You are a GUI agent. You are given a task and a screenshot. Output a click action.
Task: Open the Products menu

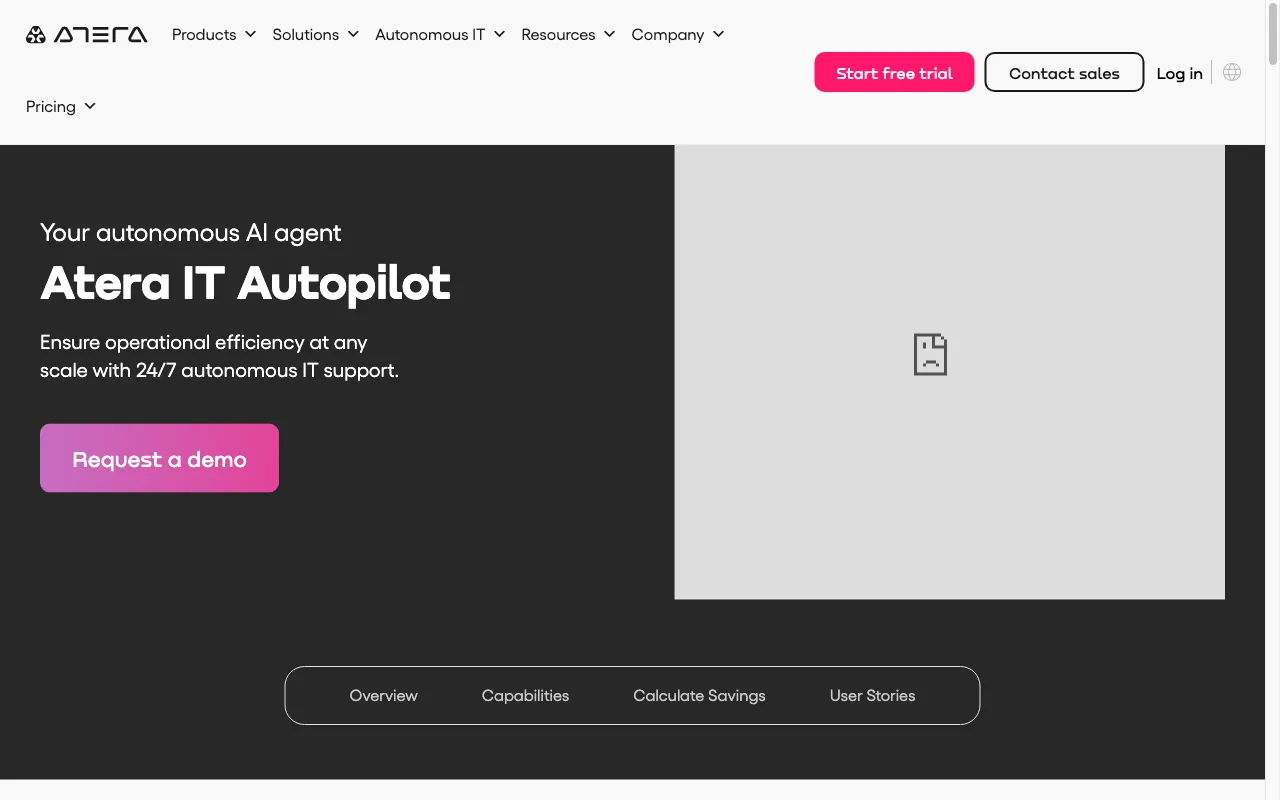[x=214, y=34]
